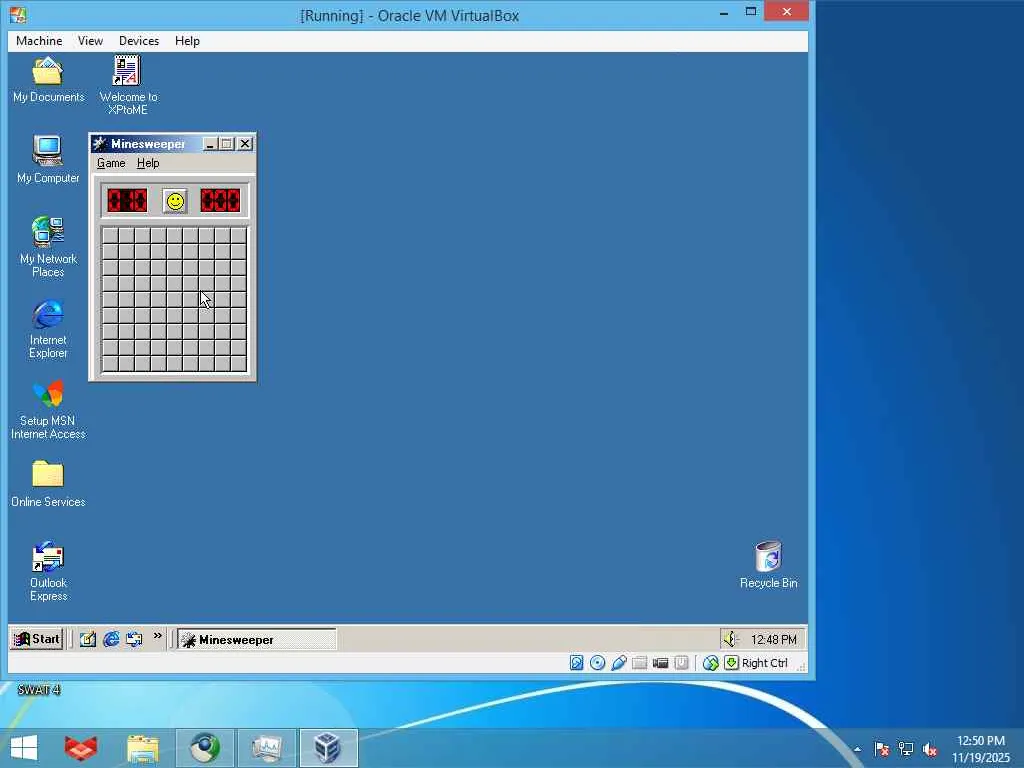Viewport: 1024px width, 768px height.
Task: Click the Minesweeper taskbar button
Action: pos(257,639)
